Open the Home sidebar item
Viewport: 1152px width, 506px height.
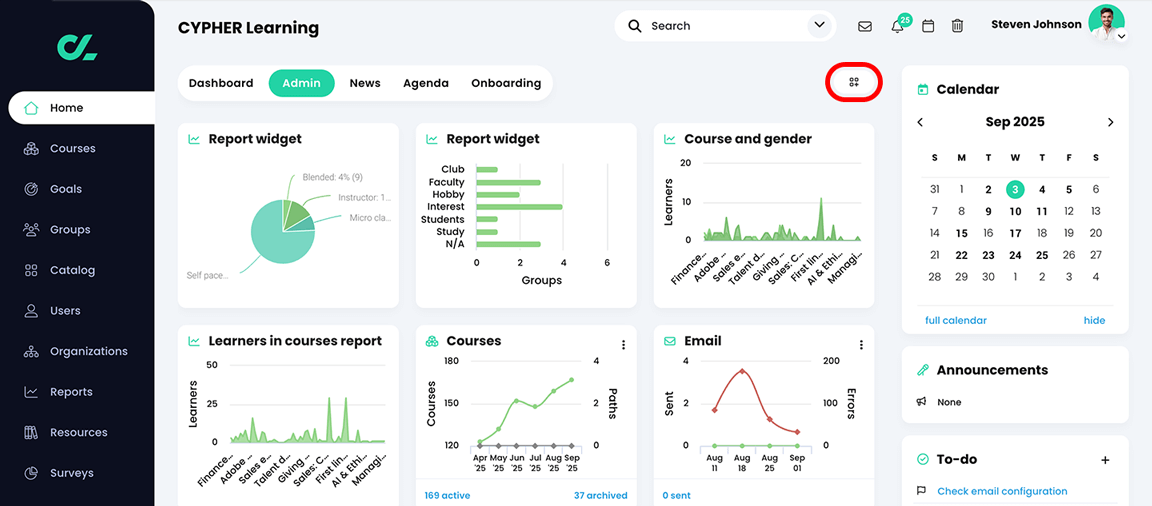coord(81,108)
